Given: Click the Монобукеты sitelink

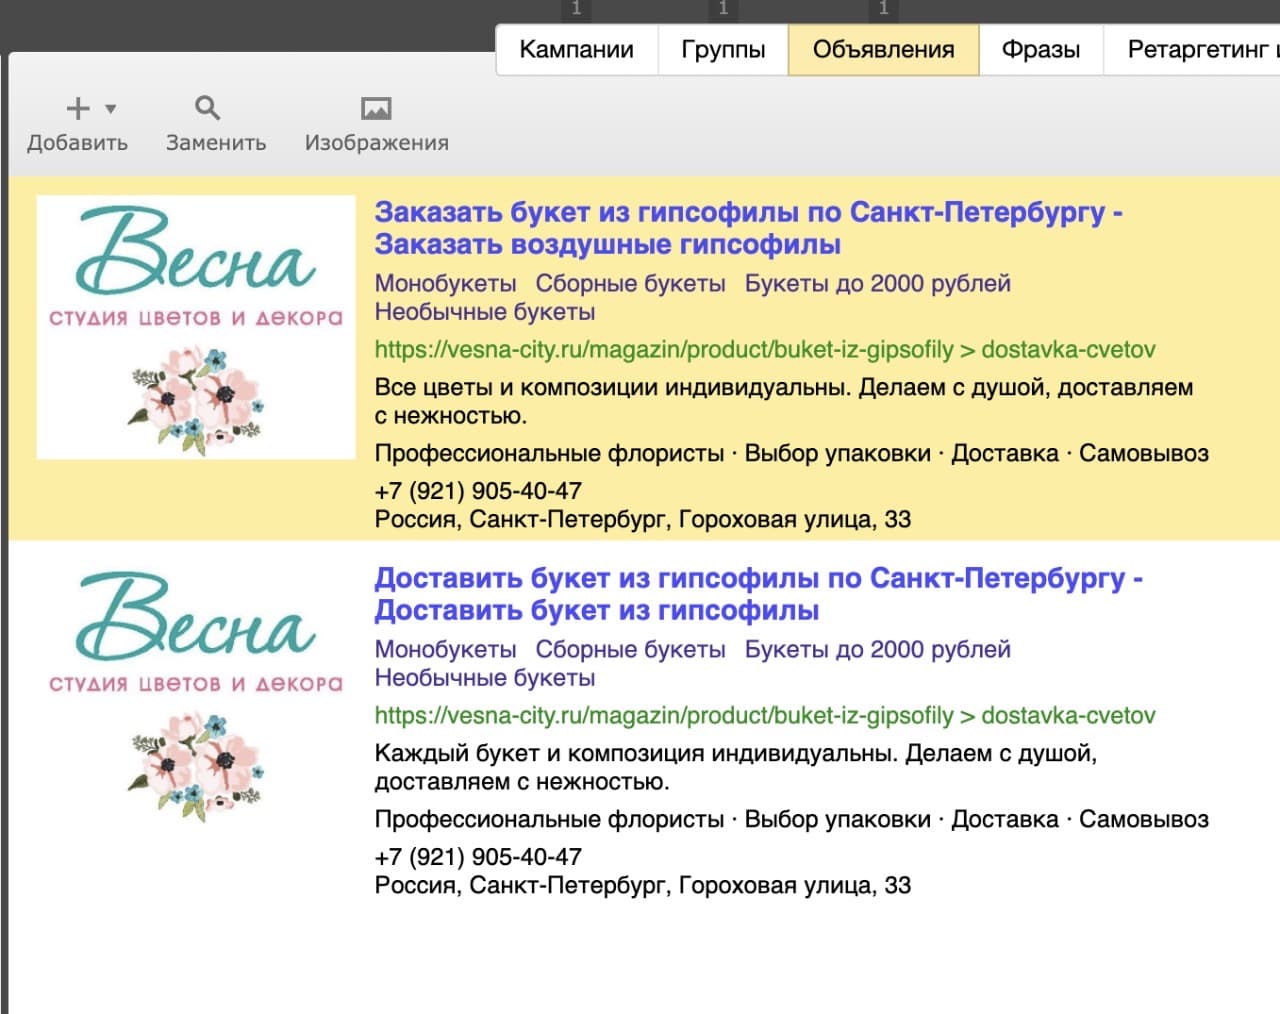Looking at the screenshot, I should click(445, 283).
